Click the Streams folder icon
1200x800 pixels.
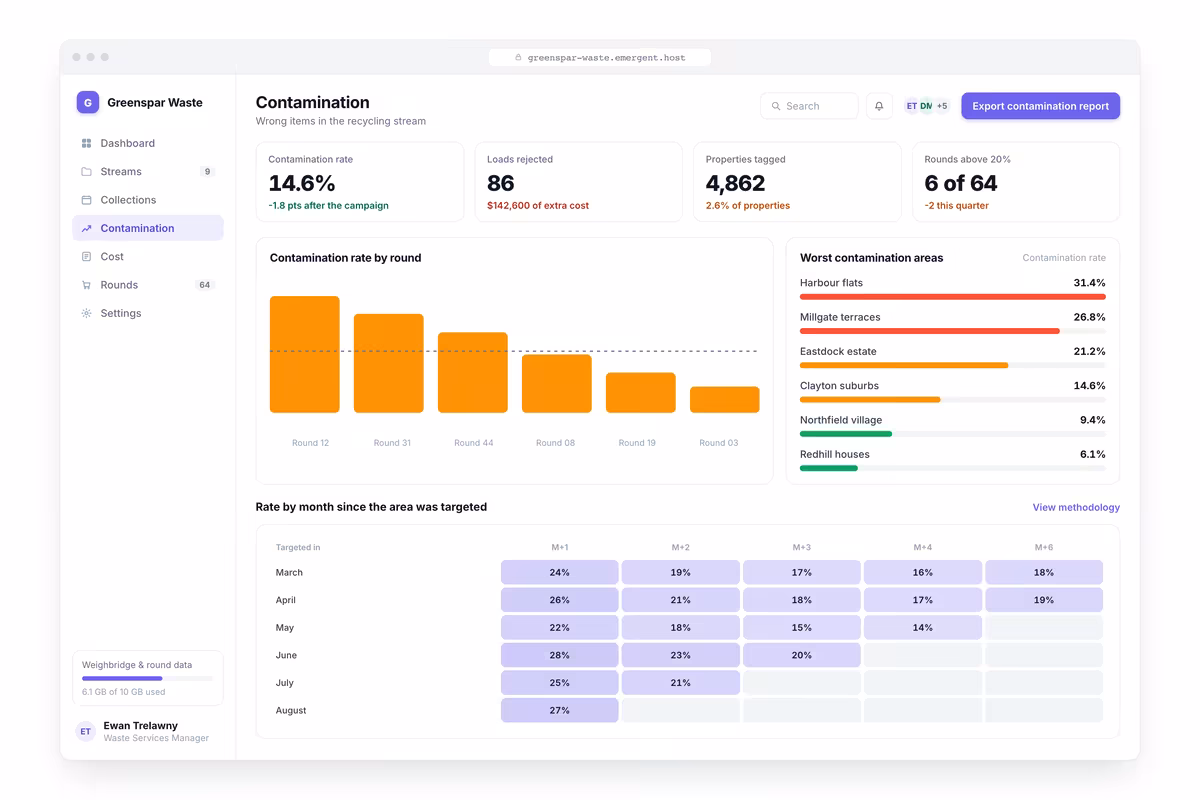pyautogui.click(x=86, y=172)
